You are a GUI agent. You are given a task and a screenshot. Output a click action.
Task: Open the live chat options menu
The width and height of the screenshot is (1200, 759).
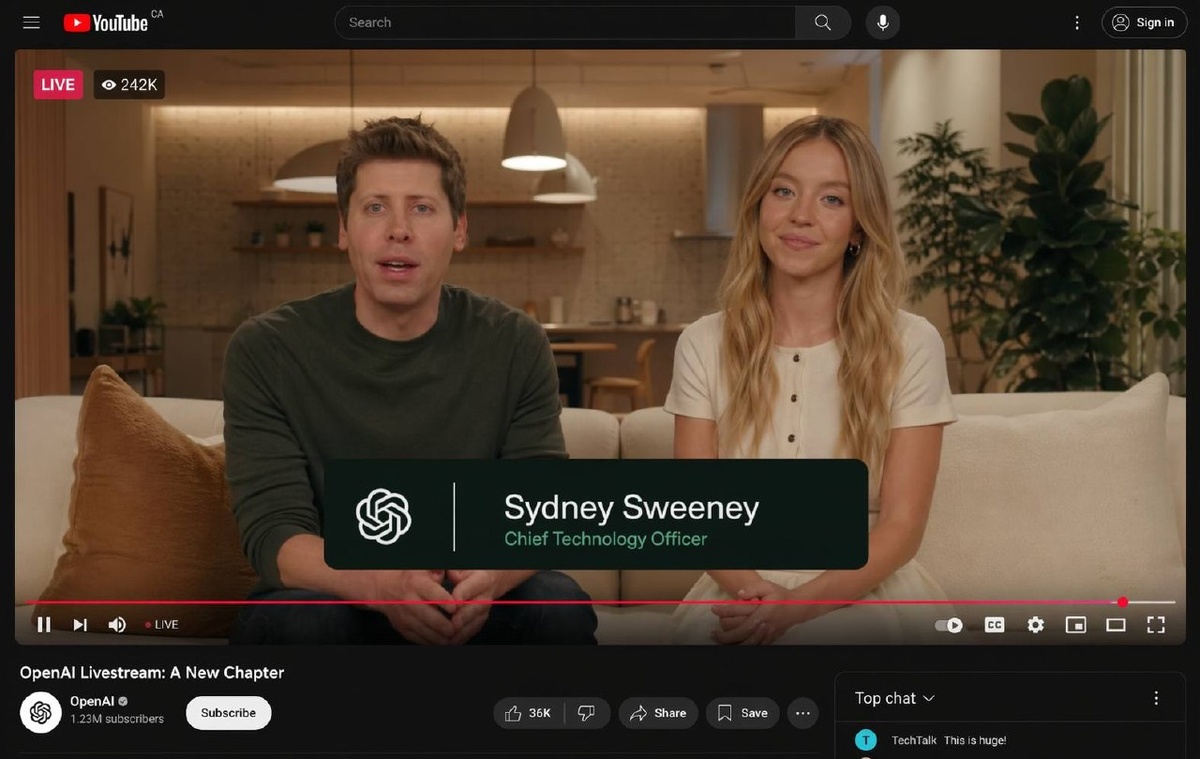pos(1156,698)
